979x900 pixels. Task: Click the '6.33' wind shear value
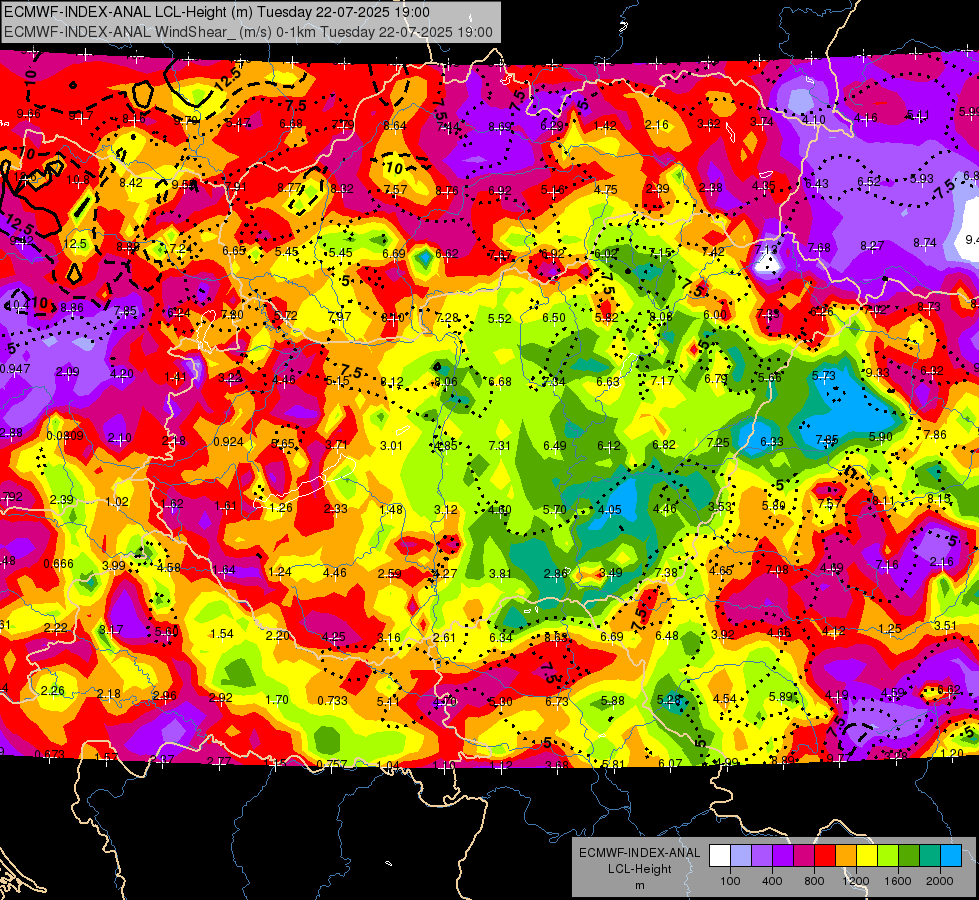click(772, 442)
